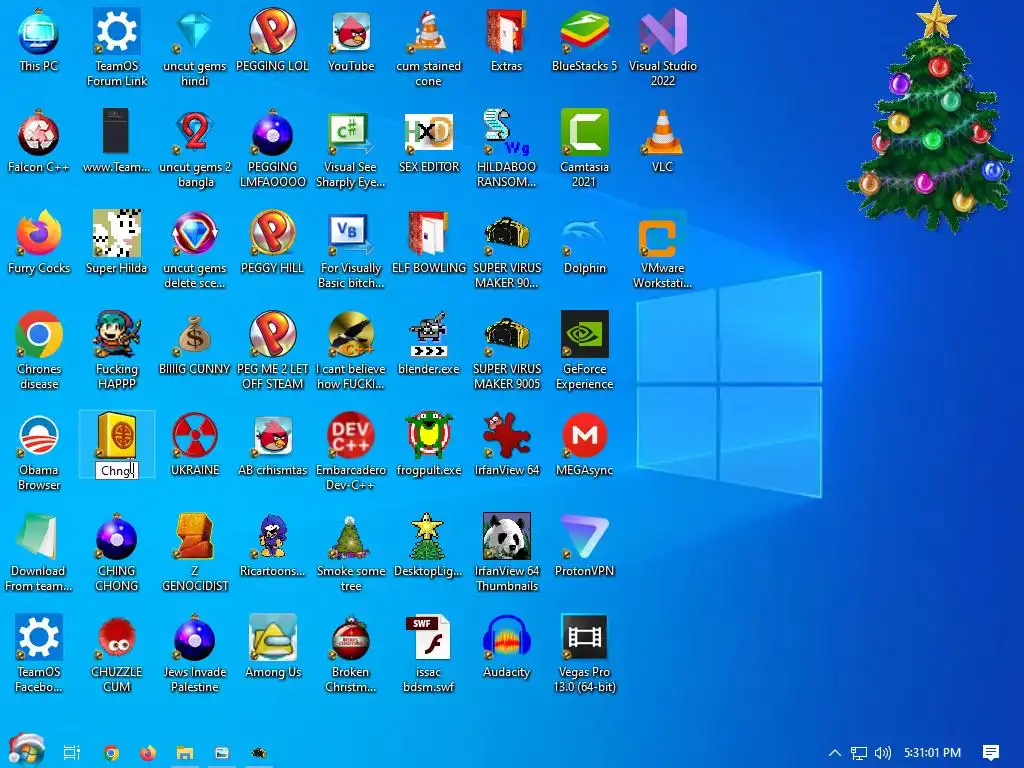The width and height of the screenshot is (1024, 768).
Task: Open the notification Action Center
Action: [991, 752]
